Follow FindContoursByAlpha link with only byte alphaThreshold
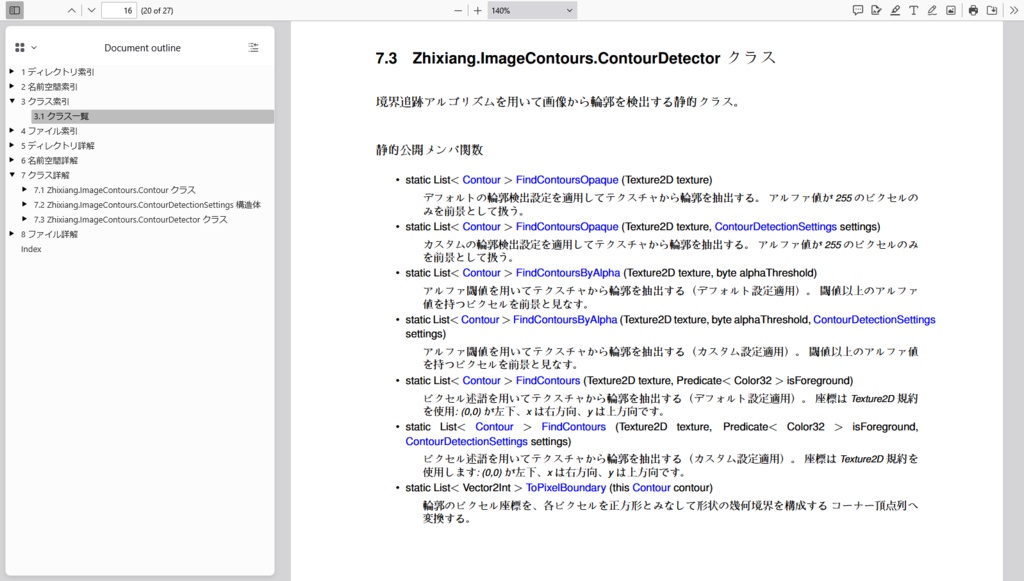 (568, 273)
